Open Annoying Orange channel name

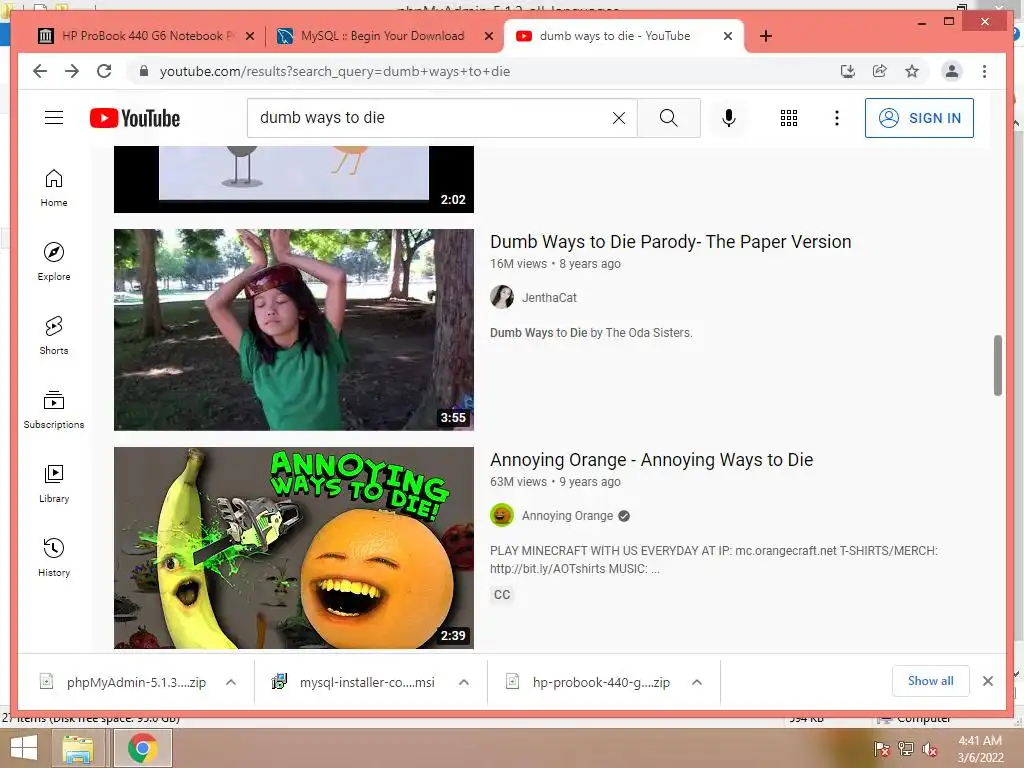pyautogui.click(x=567, y=516)
